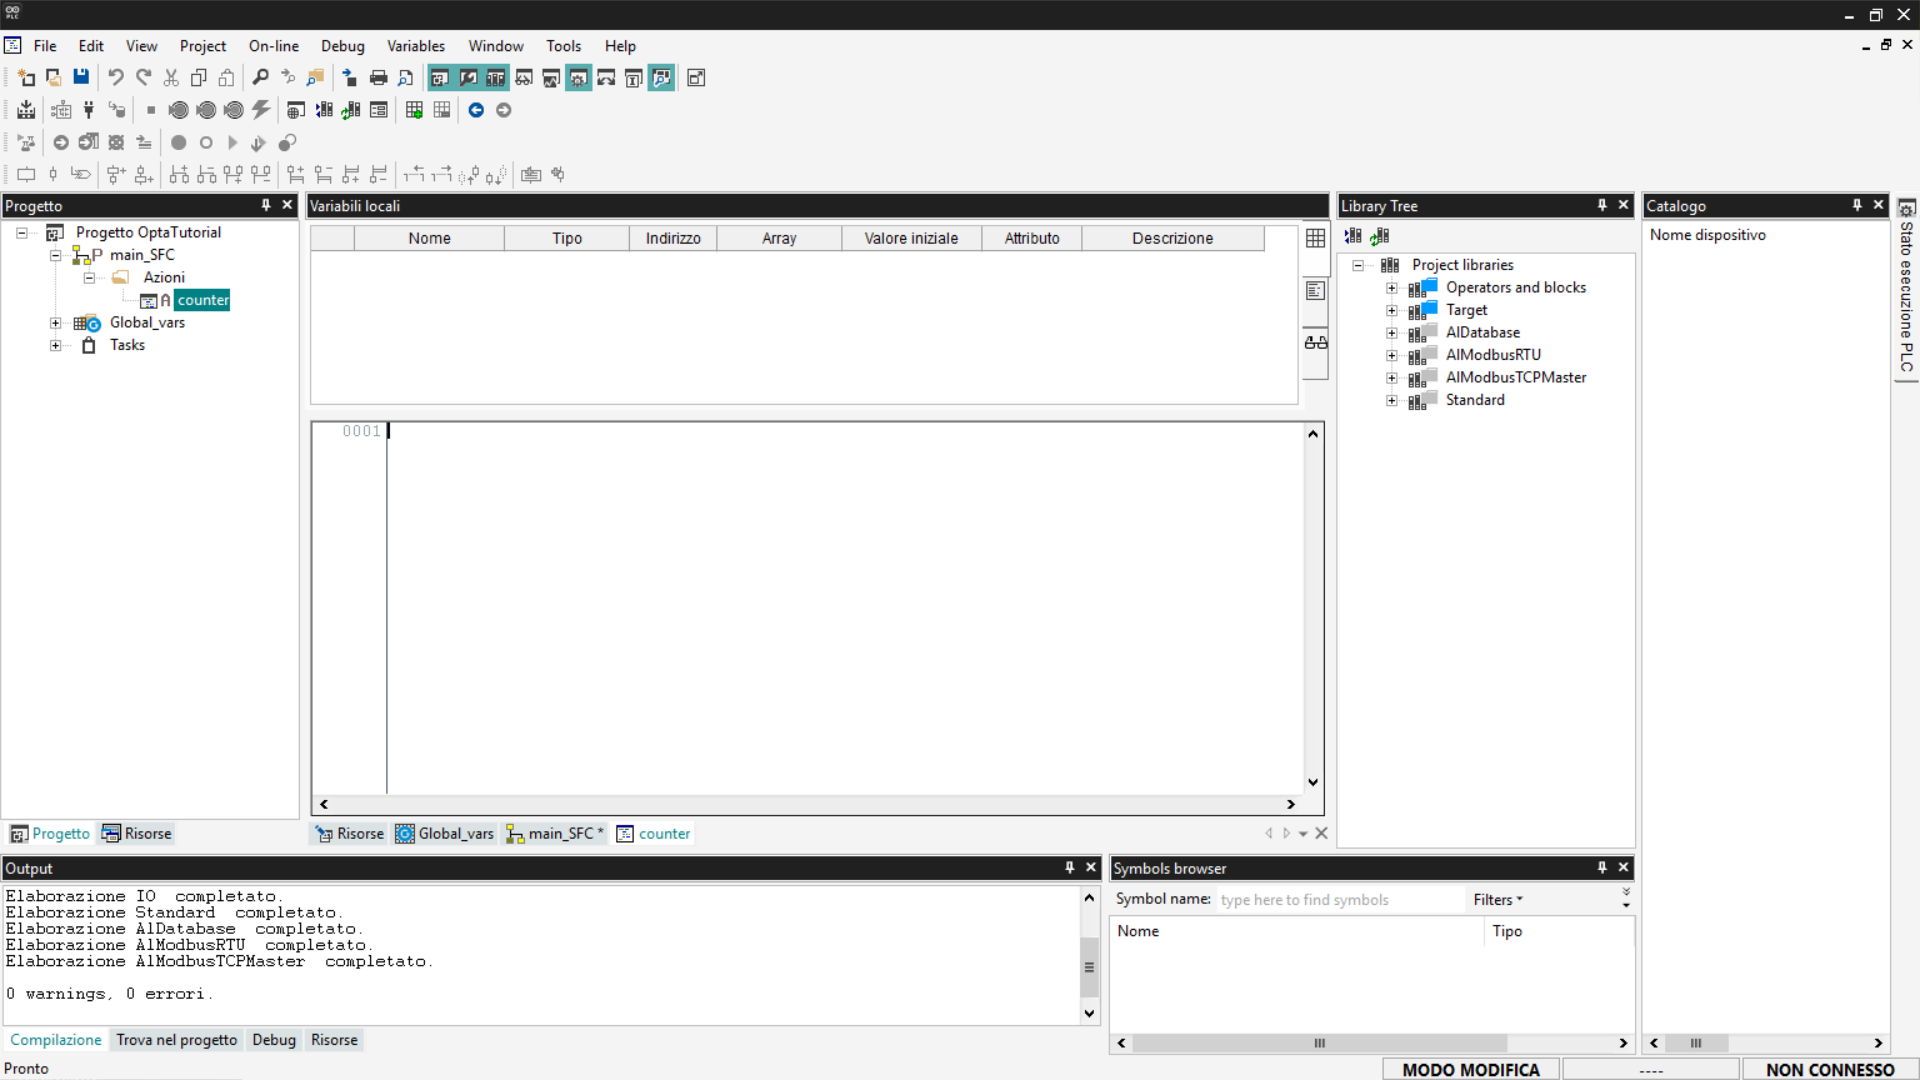
Task: Click the Symbol name search field
Action: pyautogui.click(x=1338, y=899)
